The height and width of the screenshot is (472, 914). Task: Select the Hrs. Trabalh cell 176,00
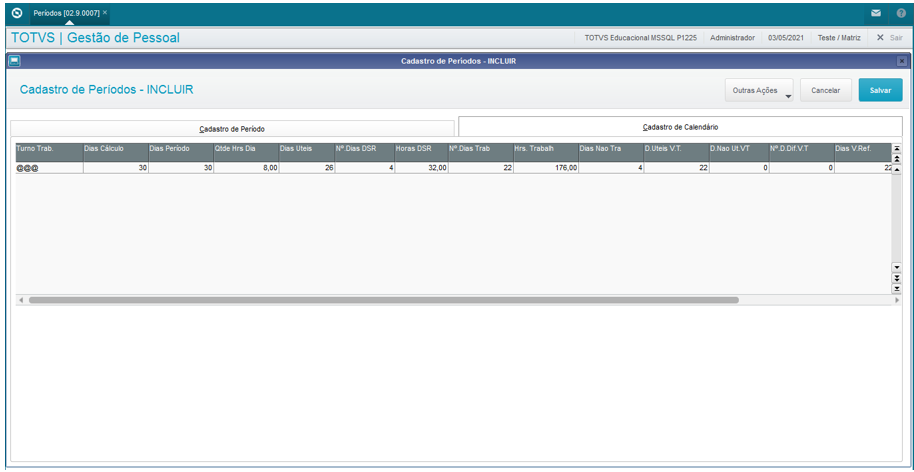[546, 168]
